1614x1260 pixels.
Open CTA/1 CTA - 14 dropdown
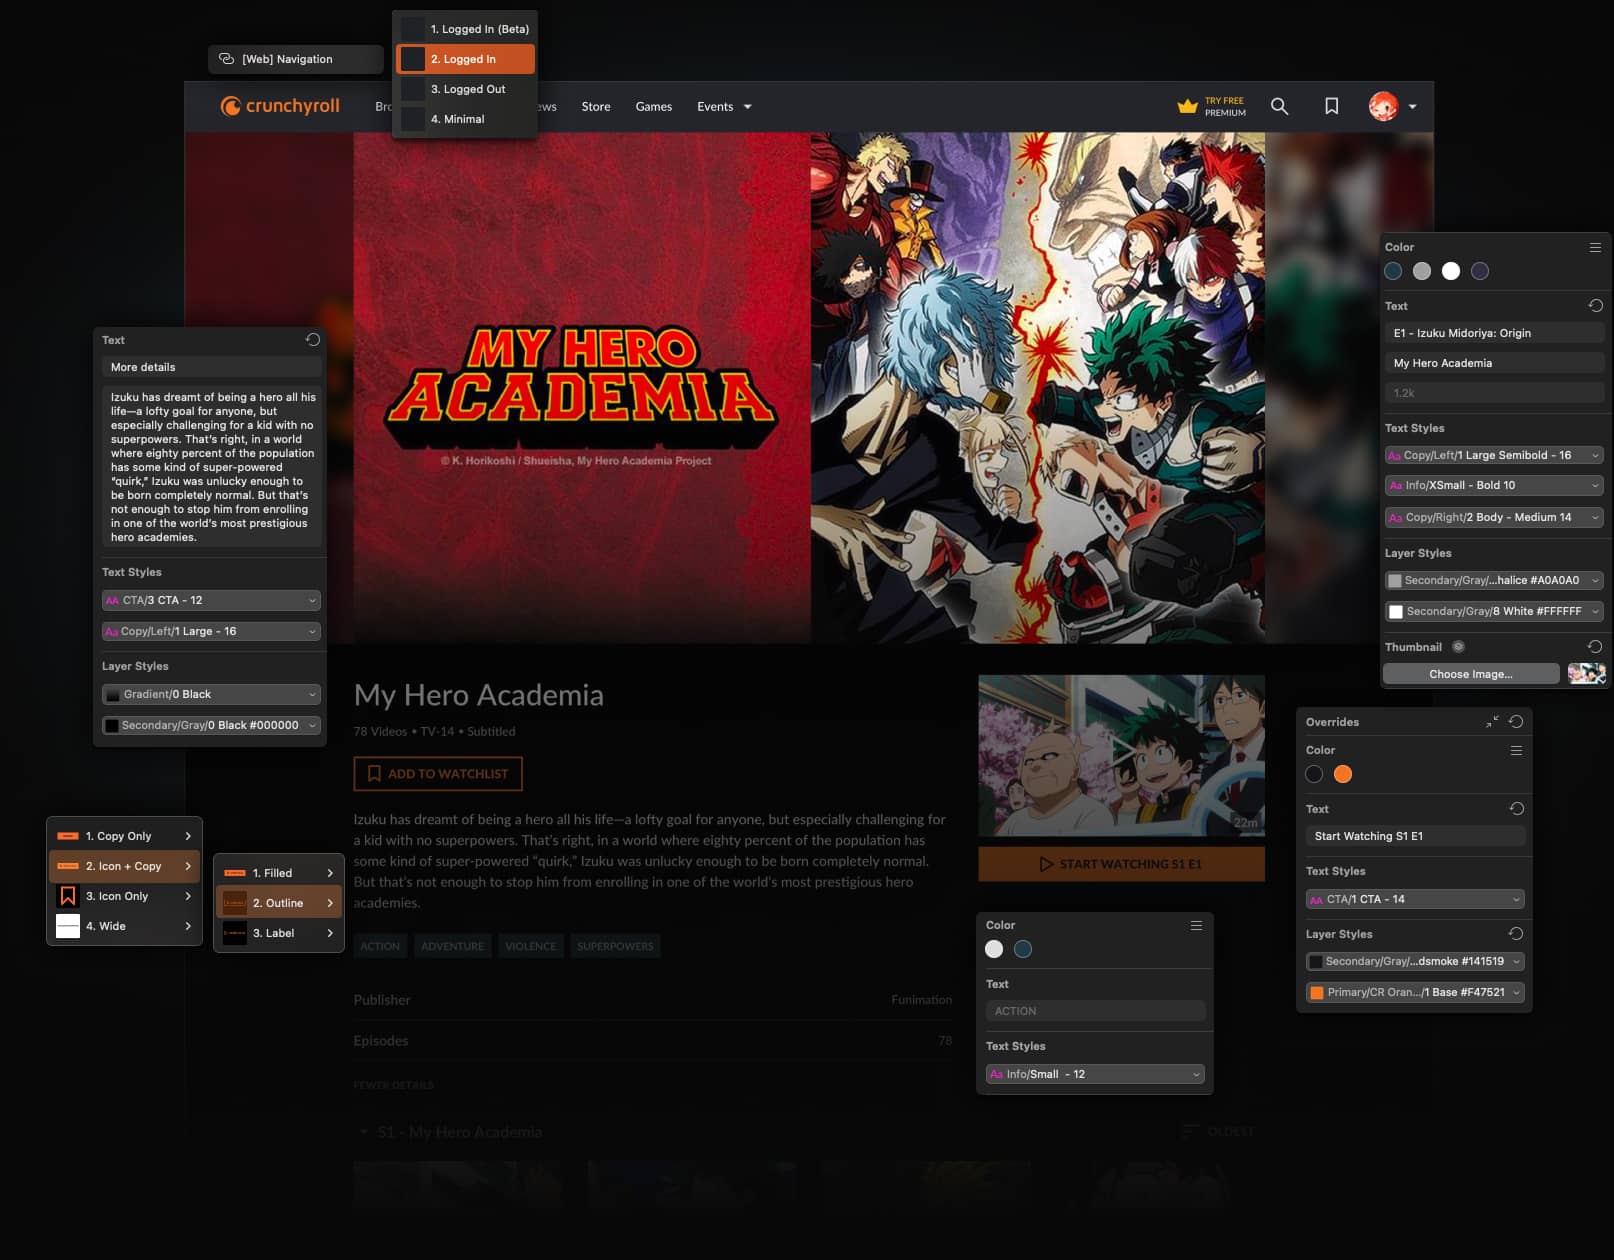point(1415,899)
